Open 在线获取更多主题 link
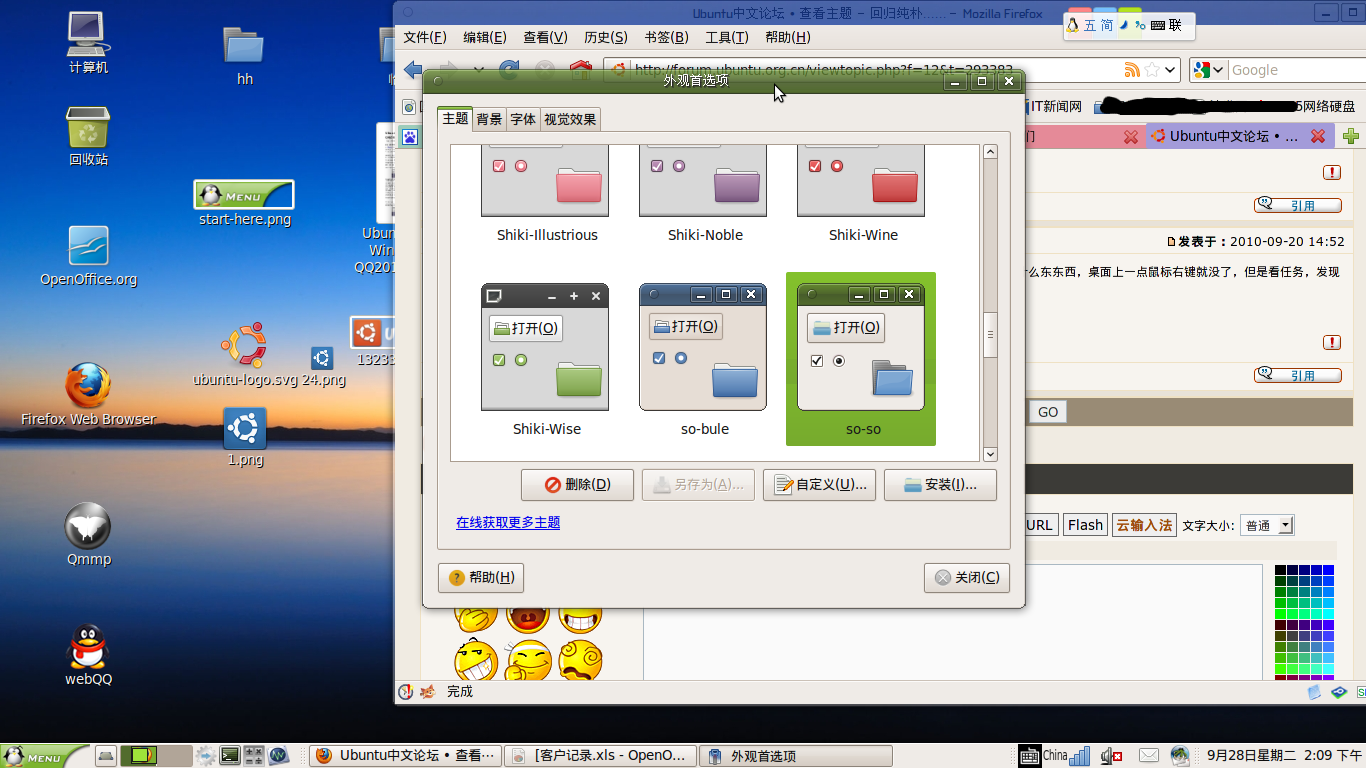 tap(508, 522)
